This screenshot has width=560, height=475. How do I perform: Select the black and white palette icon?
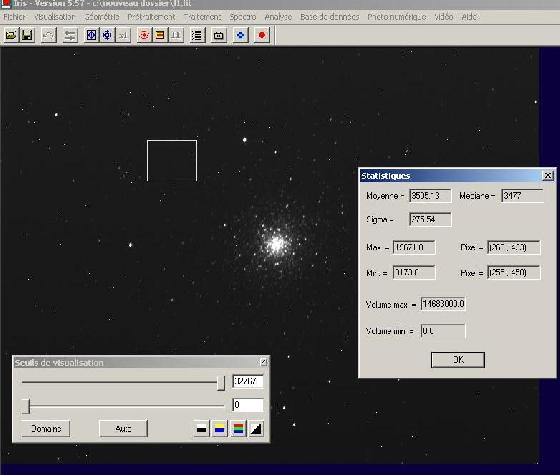[x=201, y=429]
